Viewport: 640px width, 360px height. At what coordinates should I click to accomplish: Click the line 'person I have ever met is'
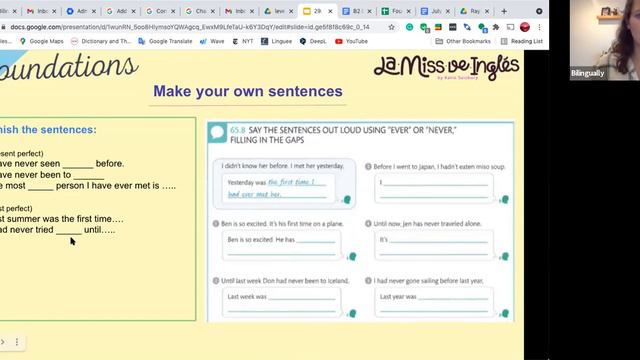pos(88,186)
